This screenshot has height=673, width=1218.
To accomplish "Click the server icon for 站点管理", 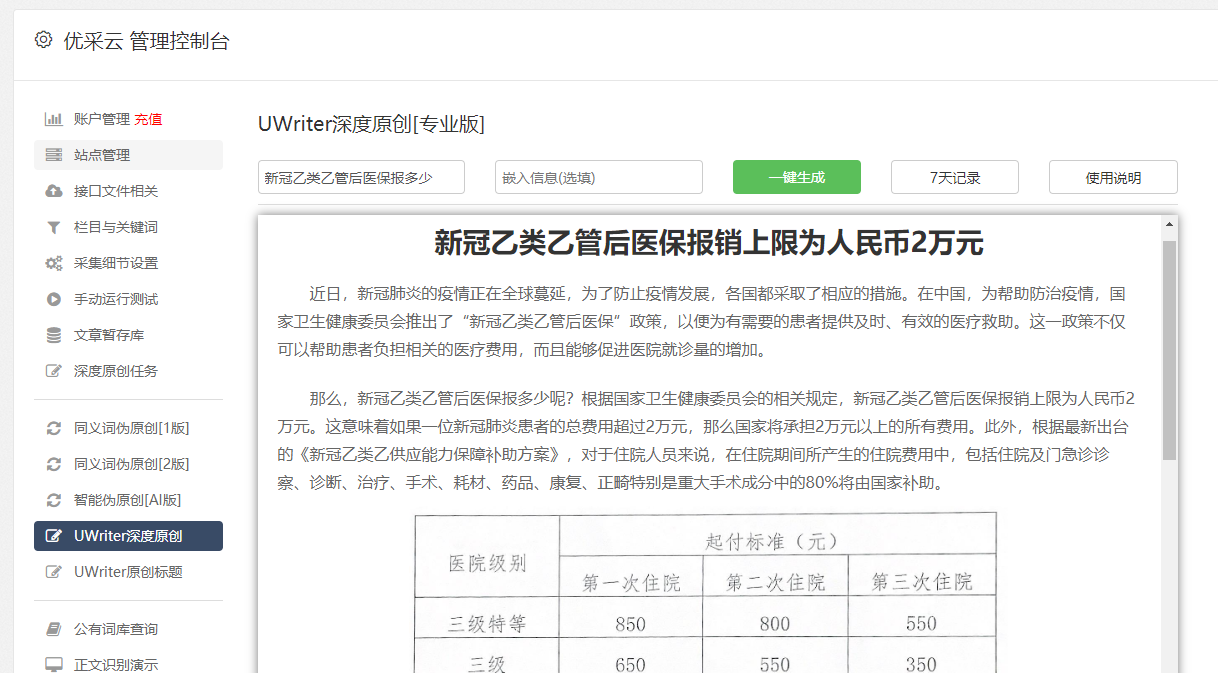I will (54, 155).
